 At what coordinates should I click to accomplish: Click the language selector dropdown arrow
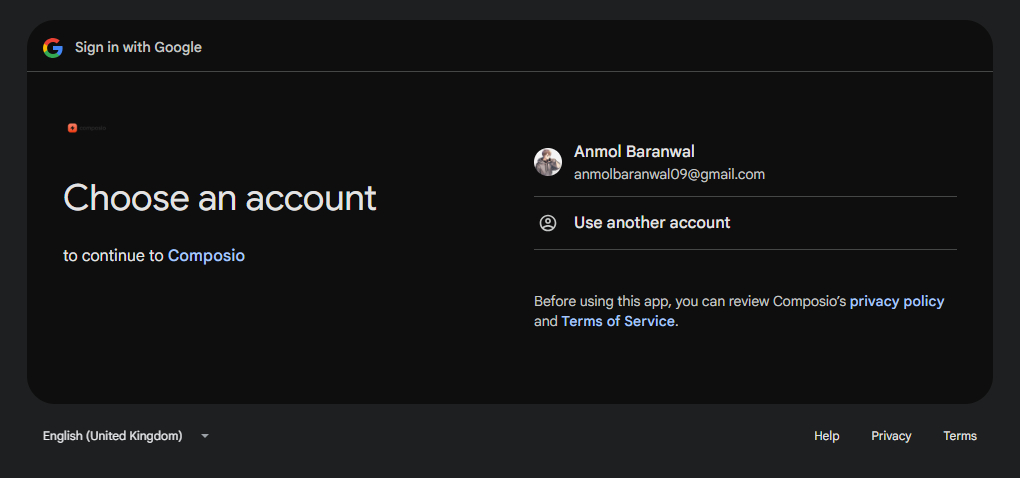205,436
